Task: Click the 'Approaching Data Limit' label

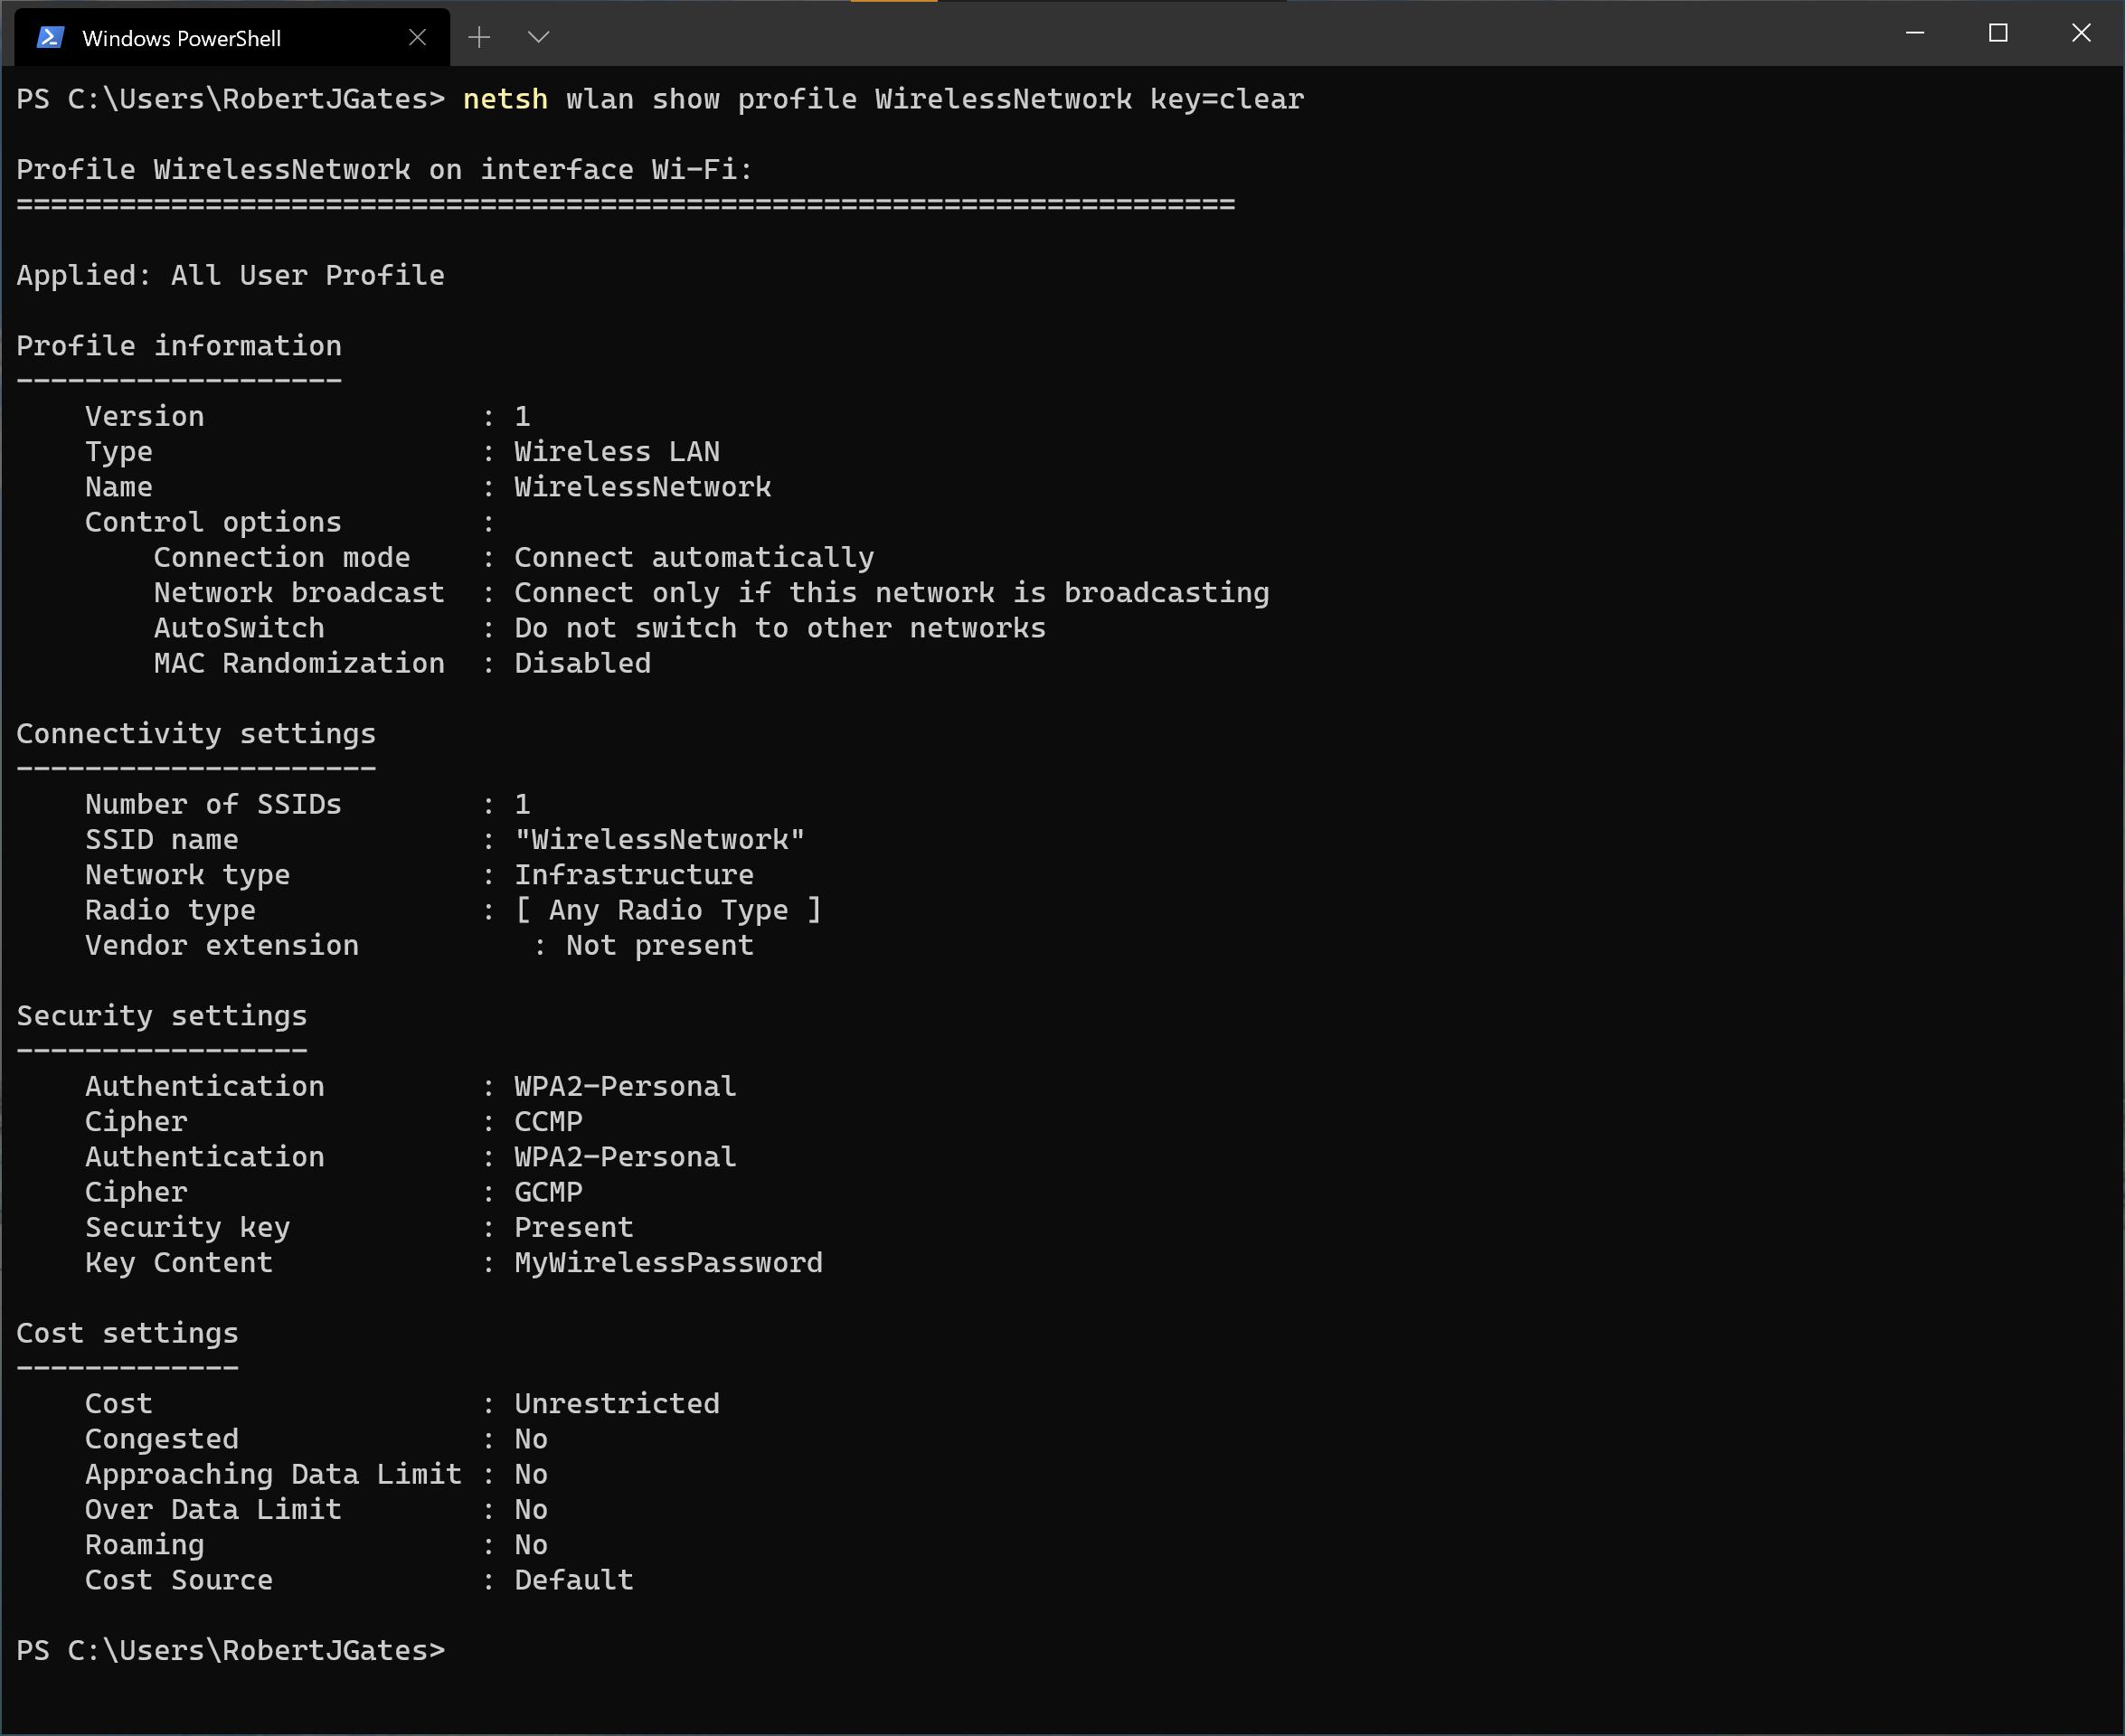Action: click(x=273, y=1474)
